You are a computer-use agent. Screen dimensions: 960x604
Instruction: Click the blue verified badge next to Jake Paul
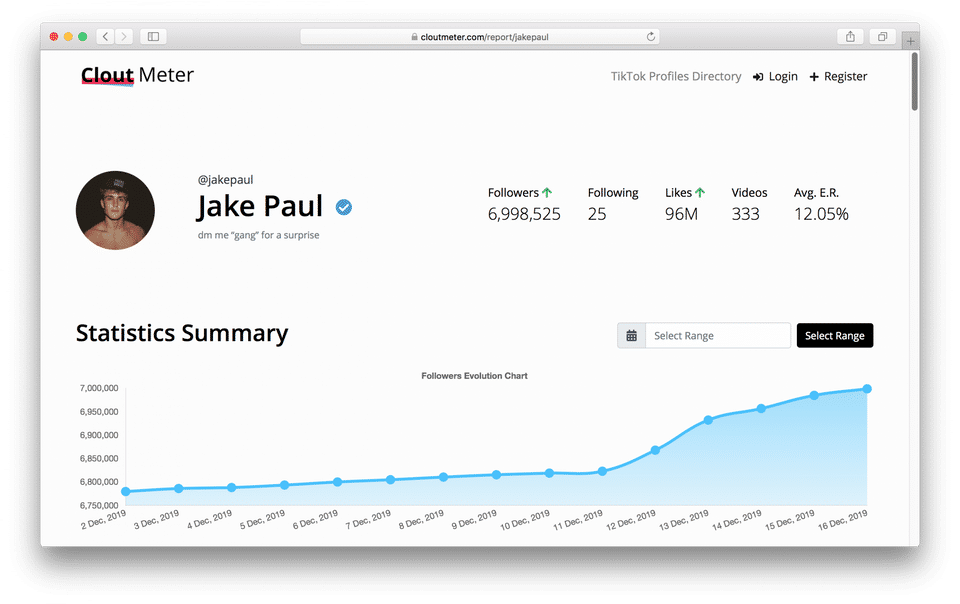tap(344, 207)
